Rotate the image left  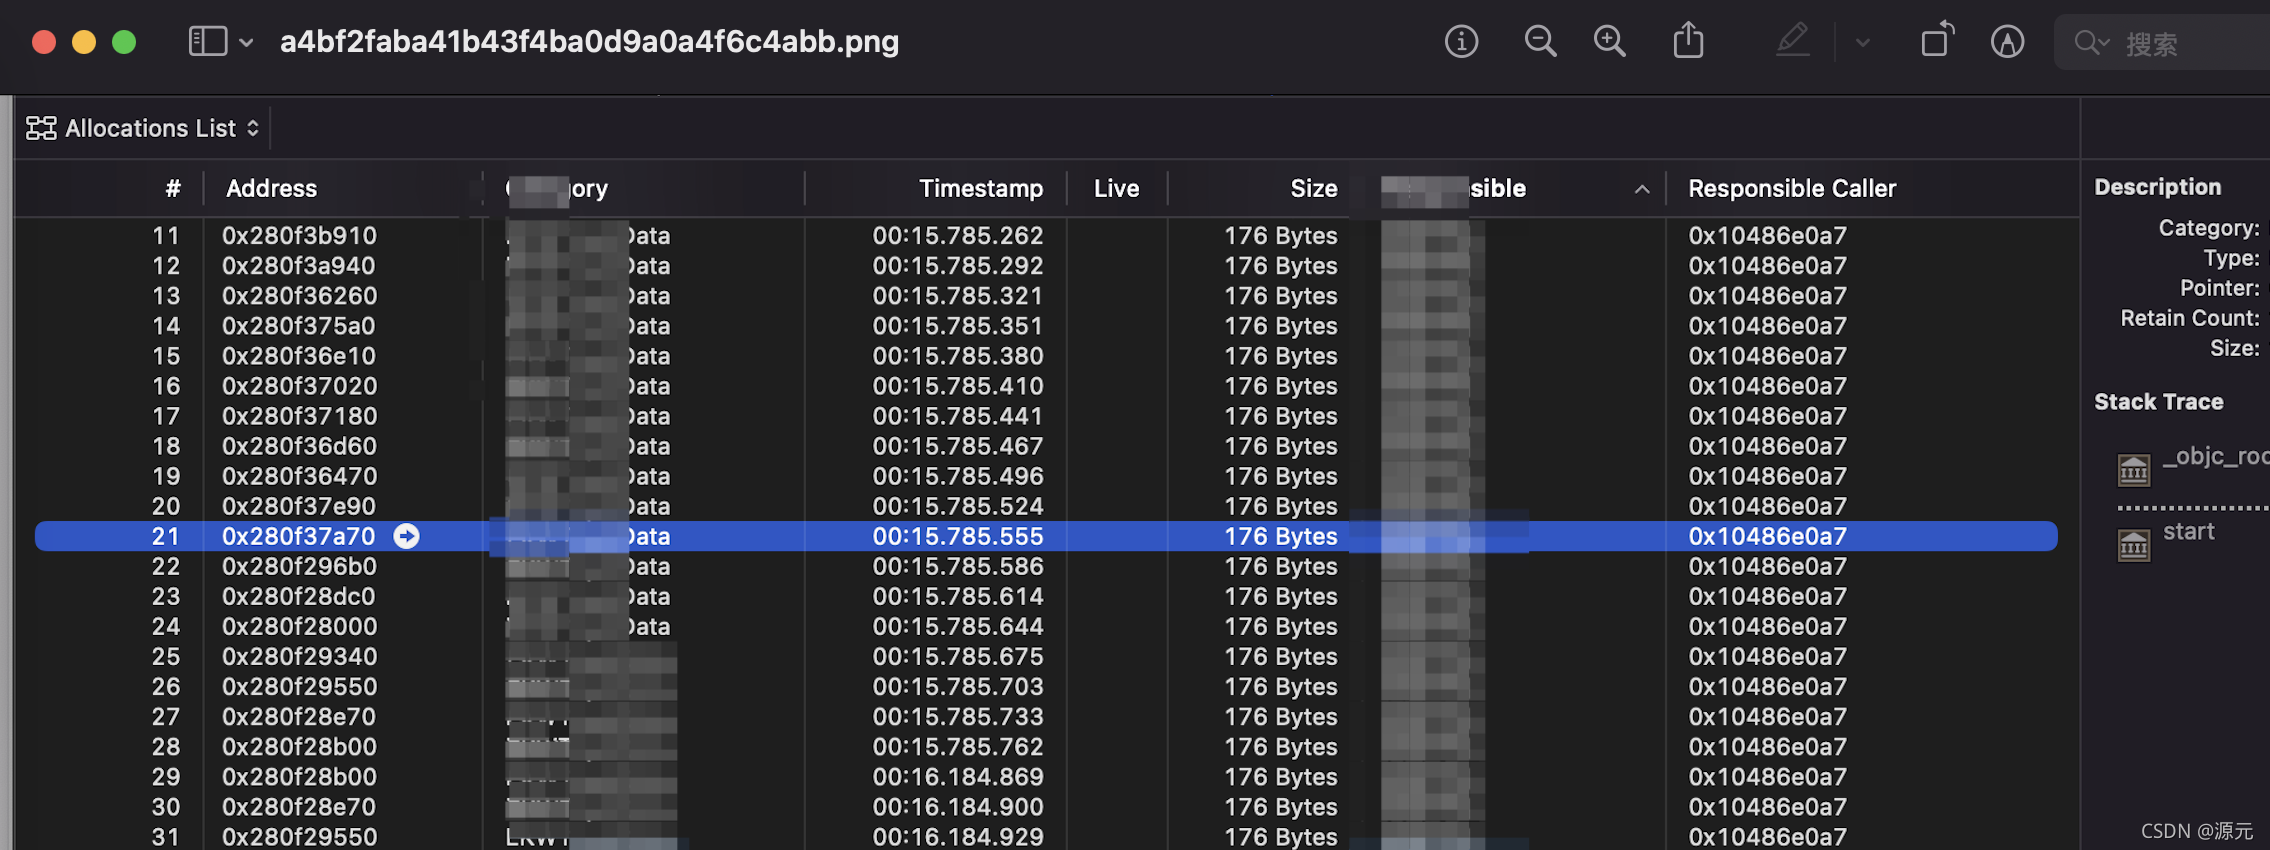pyautogui.click(x=1937, y=39)
